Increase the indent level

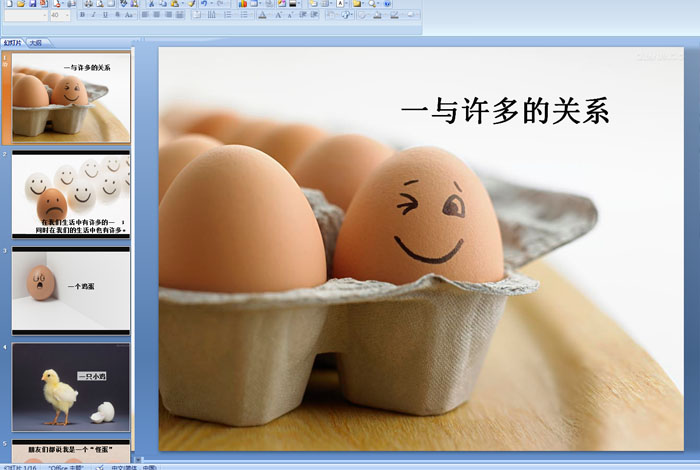[314, 15]
